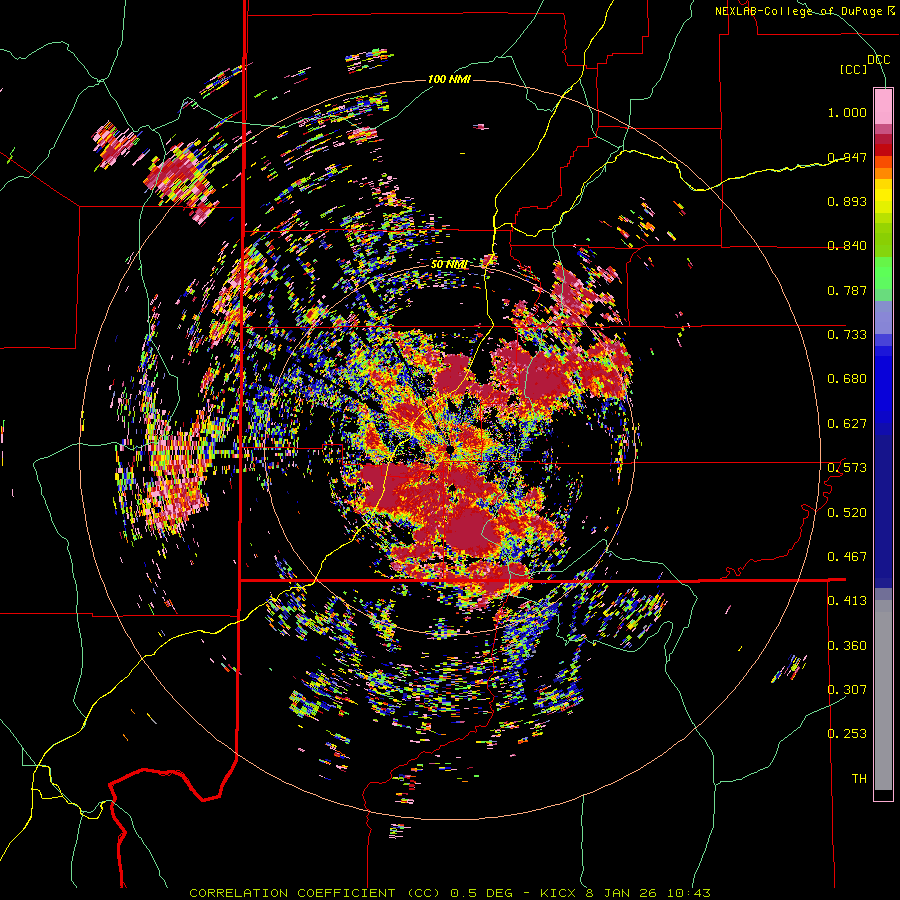Click the TH label below the scale values
900x900 pixels.
coord(859,779)
